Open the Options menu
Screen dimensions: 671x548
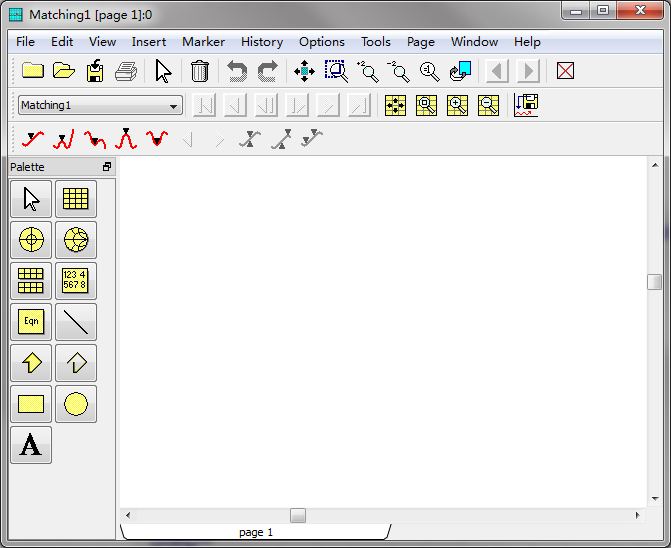click(322, 42)
